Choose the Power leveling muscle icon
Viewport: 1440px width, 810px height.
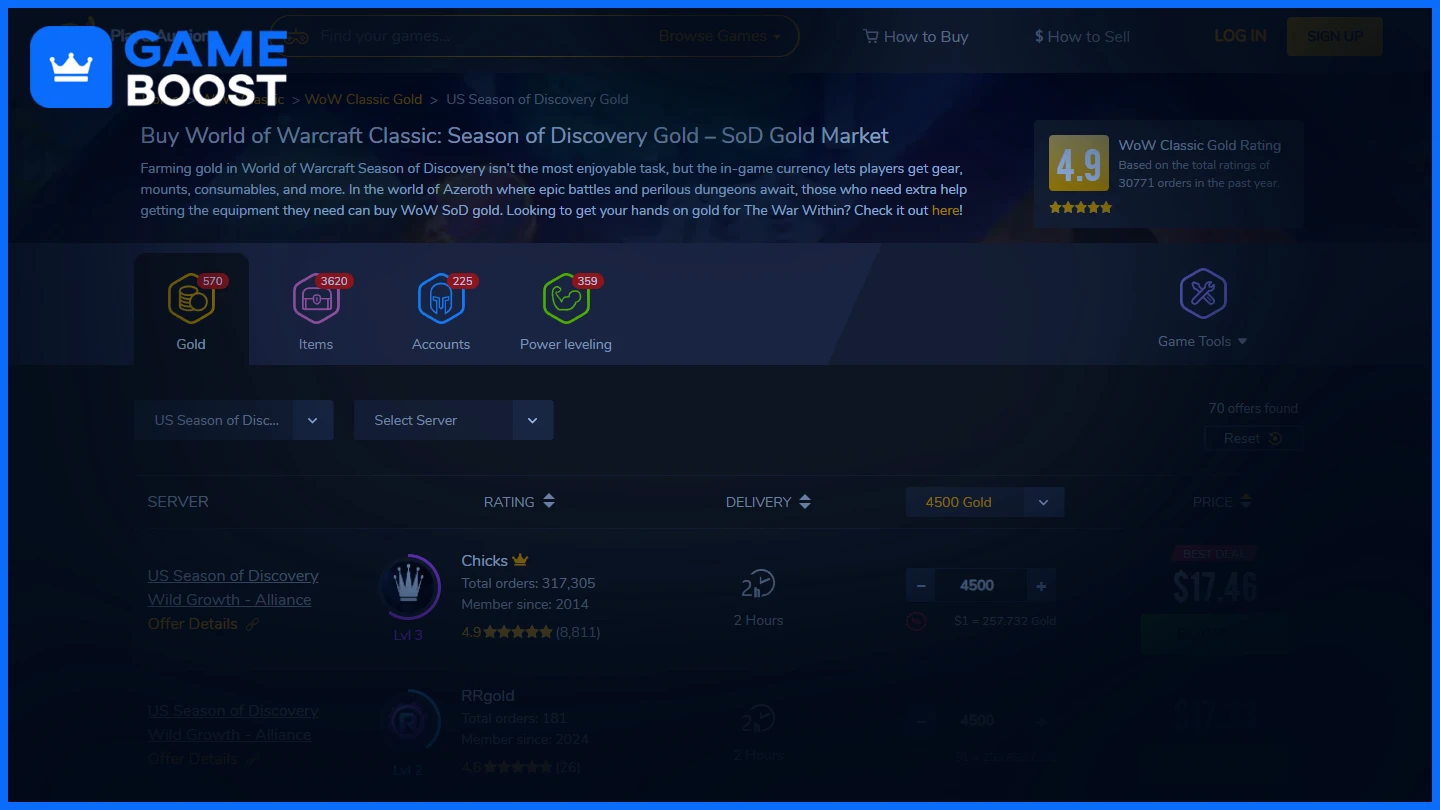coord(566,299)
